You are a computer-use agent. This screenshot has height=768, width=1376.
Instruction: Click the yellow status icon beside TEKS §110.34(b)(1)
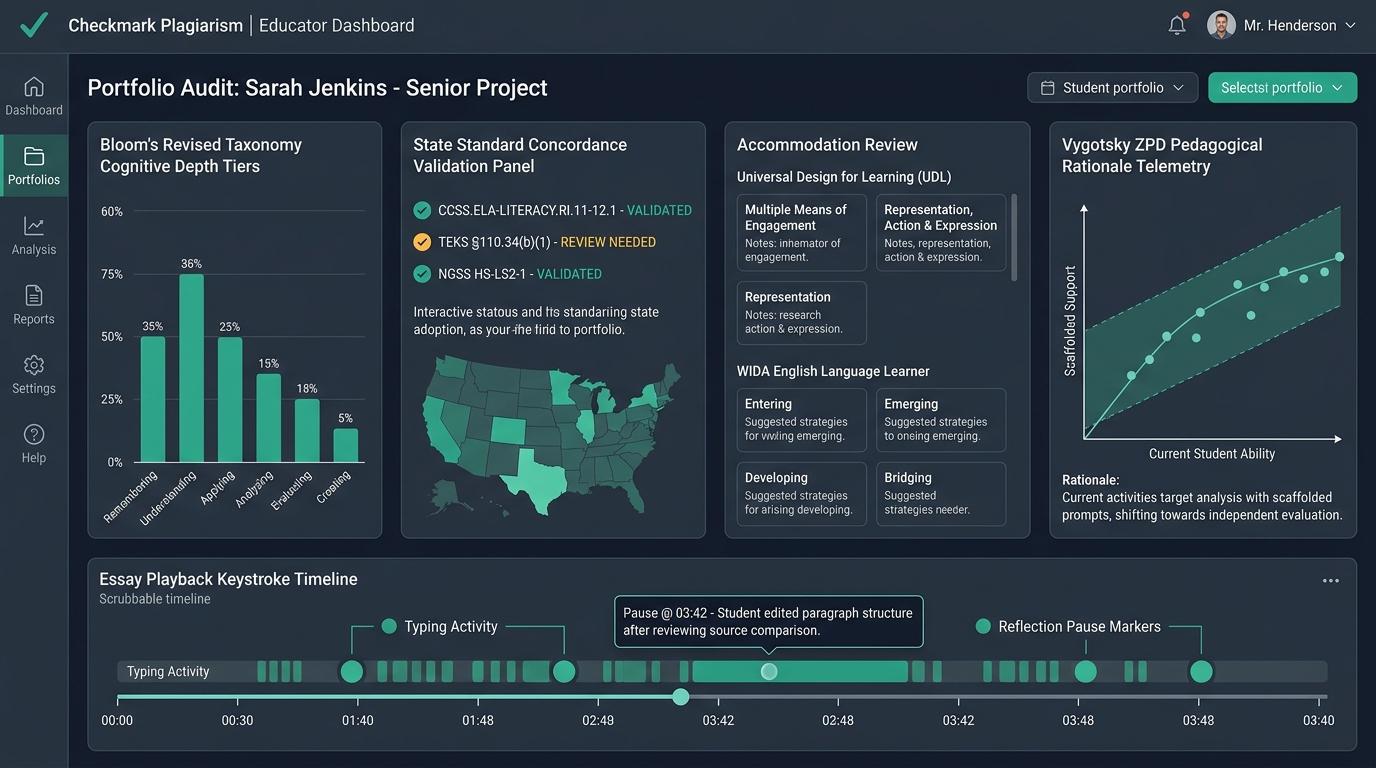click(x=422, y=242)
